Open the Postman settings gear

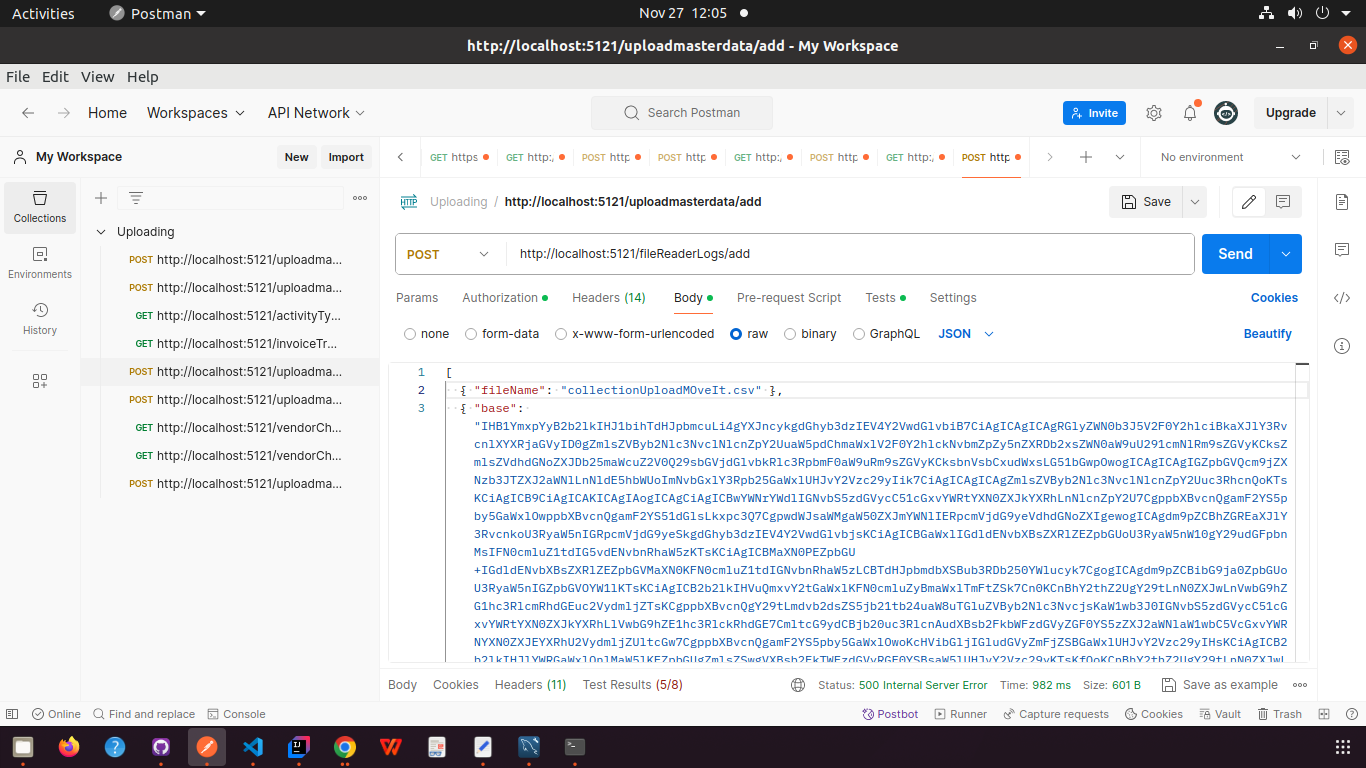click(x=1154, y=113)
